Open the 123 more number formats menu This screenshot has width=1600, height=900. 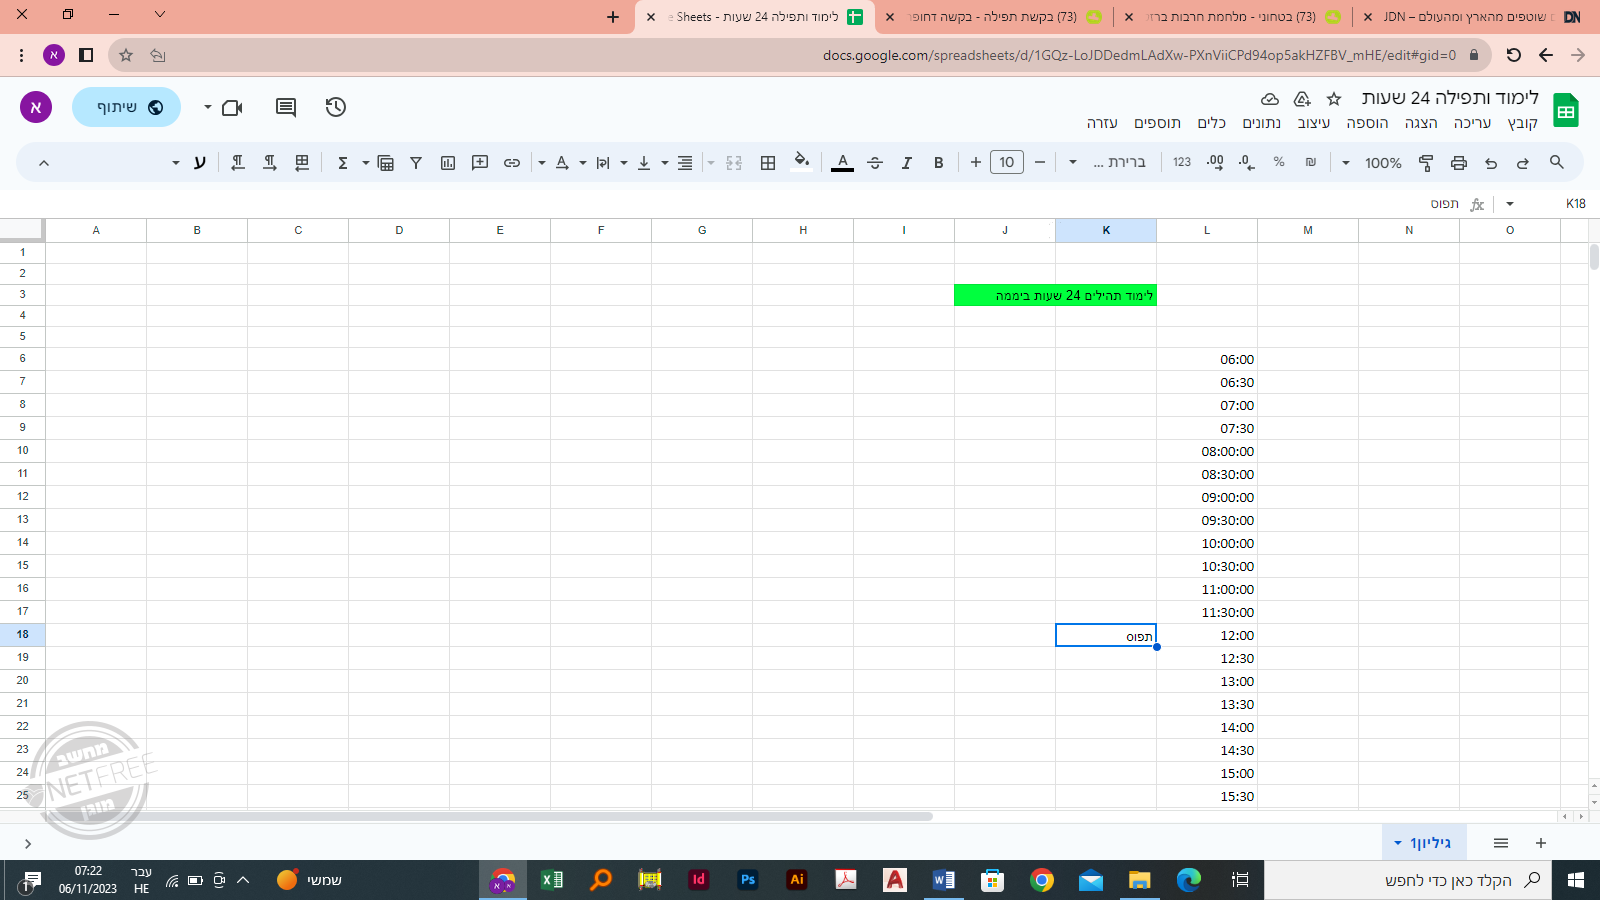tap(1182, 162)
